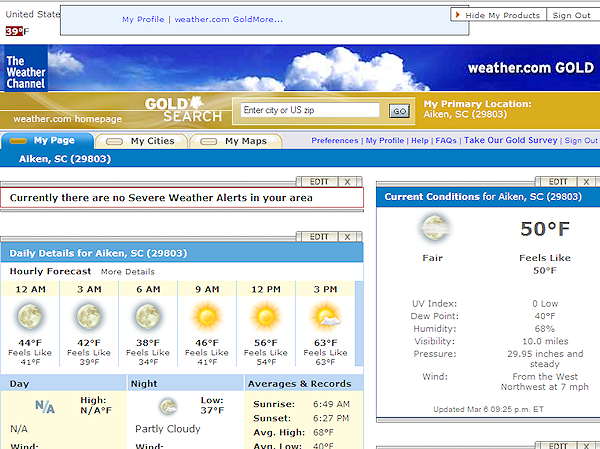
Task: Click the Hide My Products button
Action: click(499, 15)
